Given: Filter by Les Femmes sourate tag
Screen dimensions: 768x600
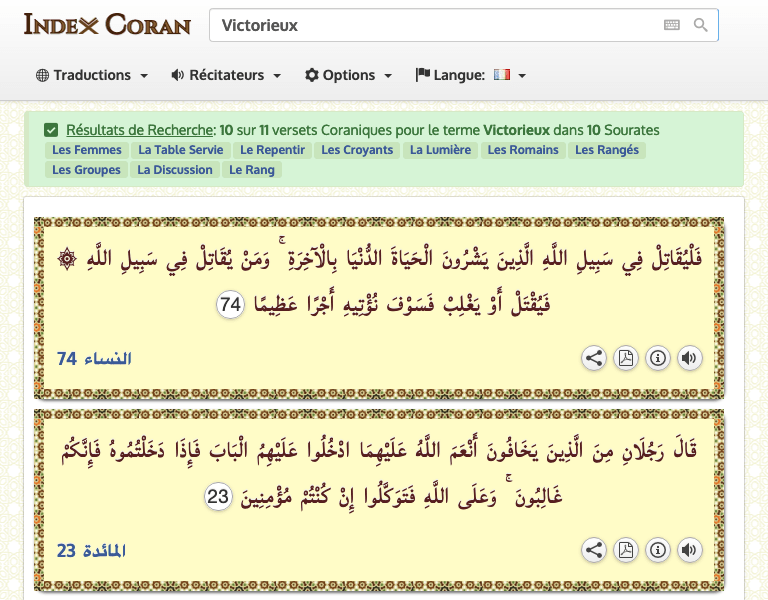Looking at the screenshot, I should click(x=87, y=150).
